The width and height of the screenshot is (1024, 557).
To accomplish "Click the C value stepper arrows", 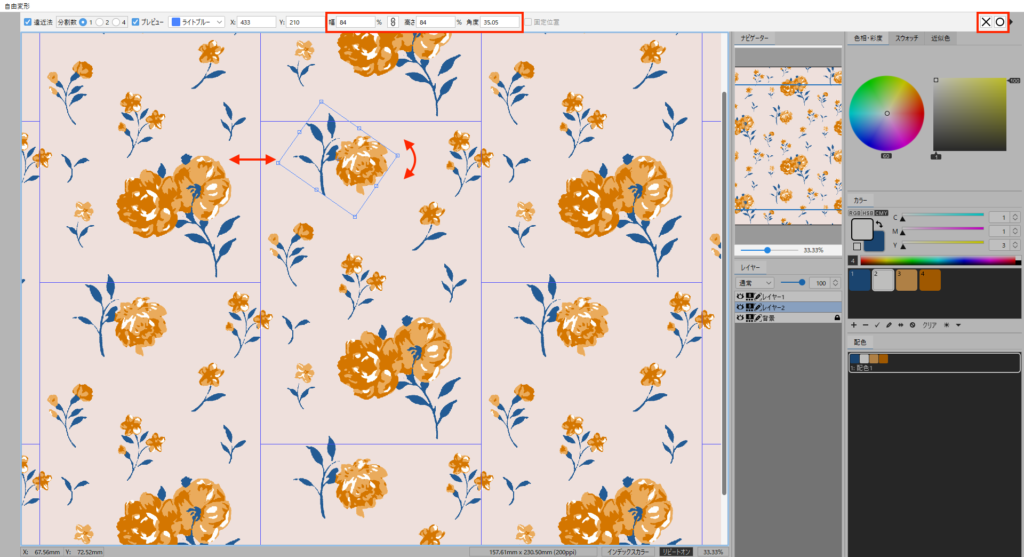I will point(1015,217).
